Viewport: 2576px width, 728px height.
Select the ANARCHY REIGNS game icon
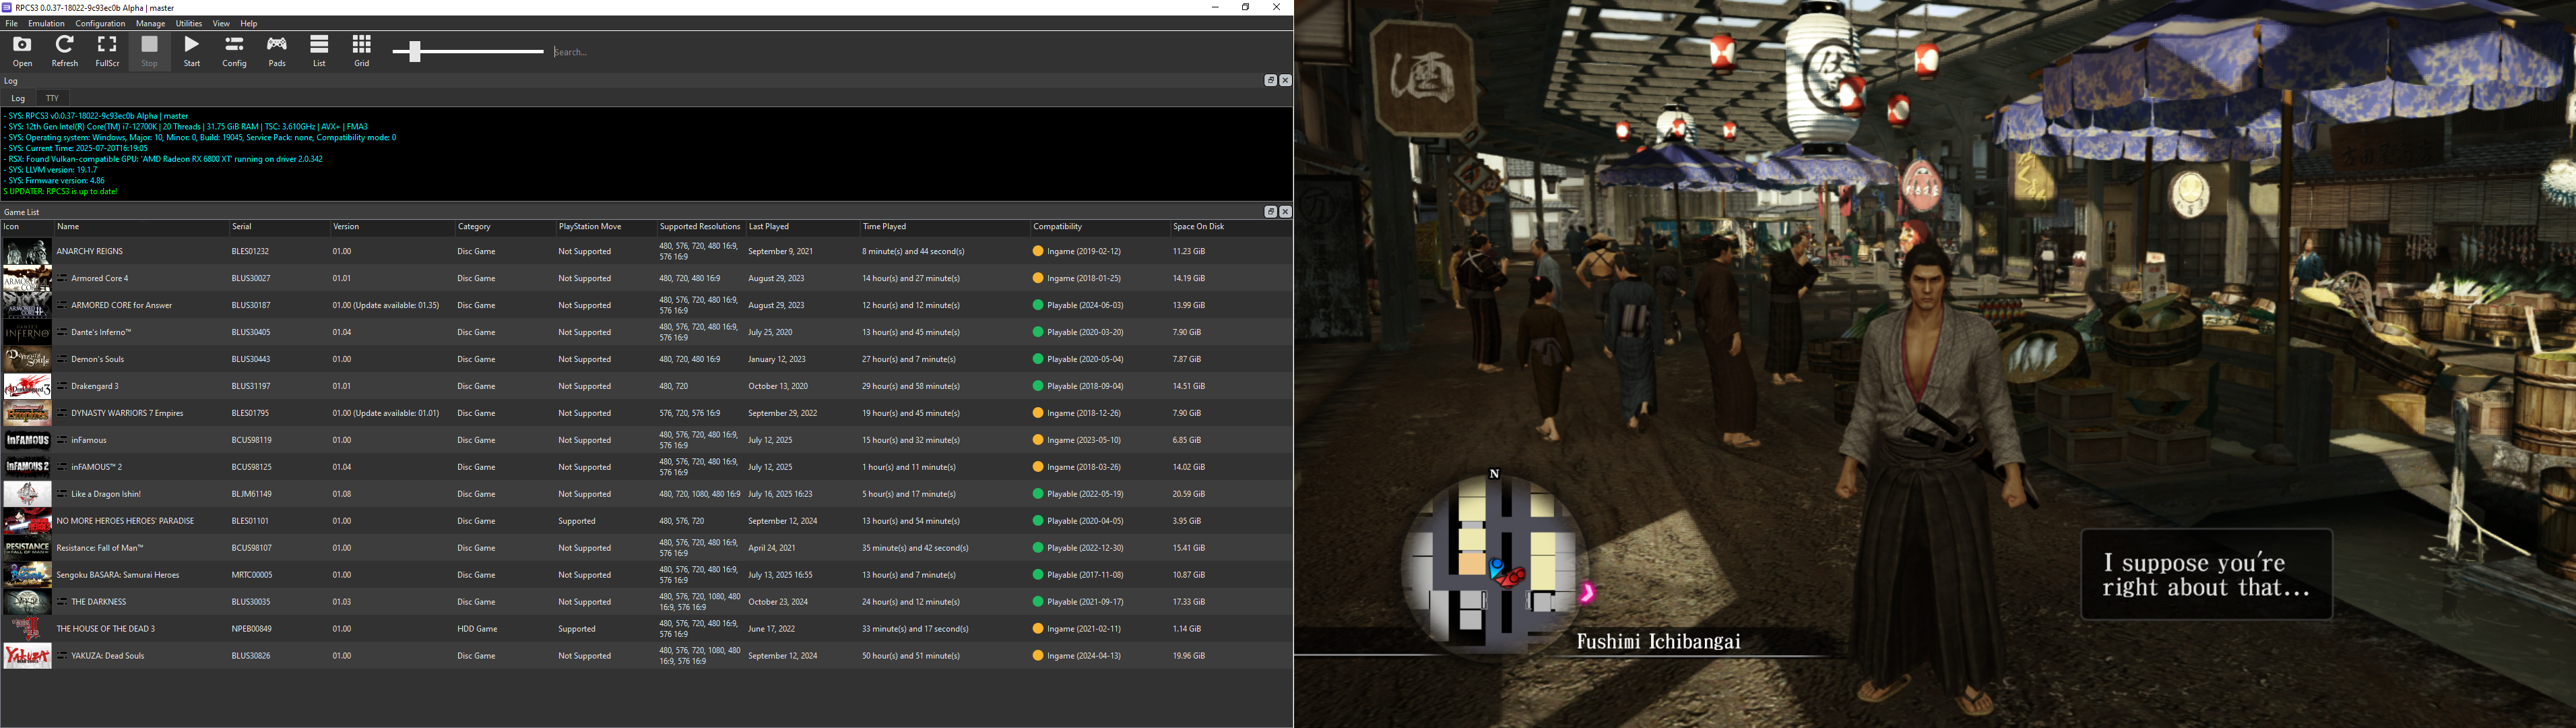pyautogui.click(x=27, y=251)
